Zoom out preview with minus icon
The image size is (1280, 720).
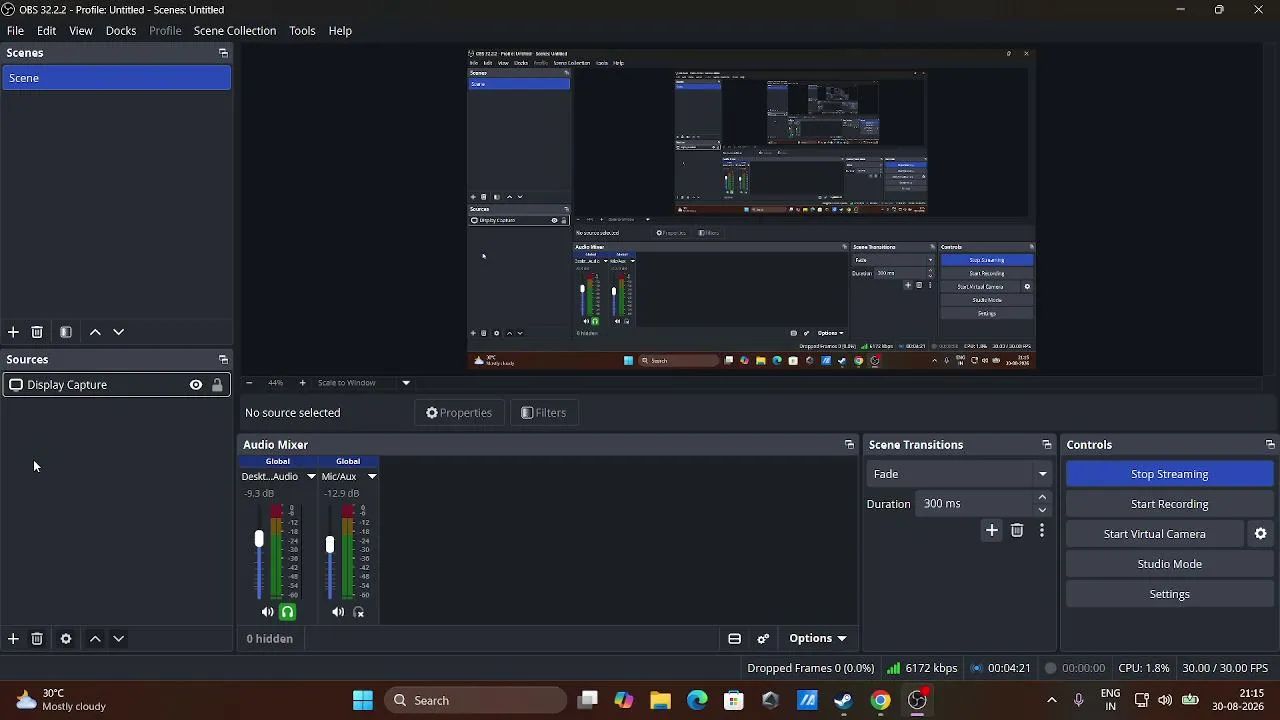pos(249,383)
